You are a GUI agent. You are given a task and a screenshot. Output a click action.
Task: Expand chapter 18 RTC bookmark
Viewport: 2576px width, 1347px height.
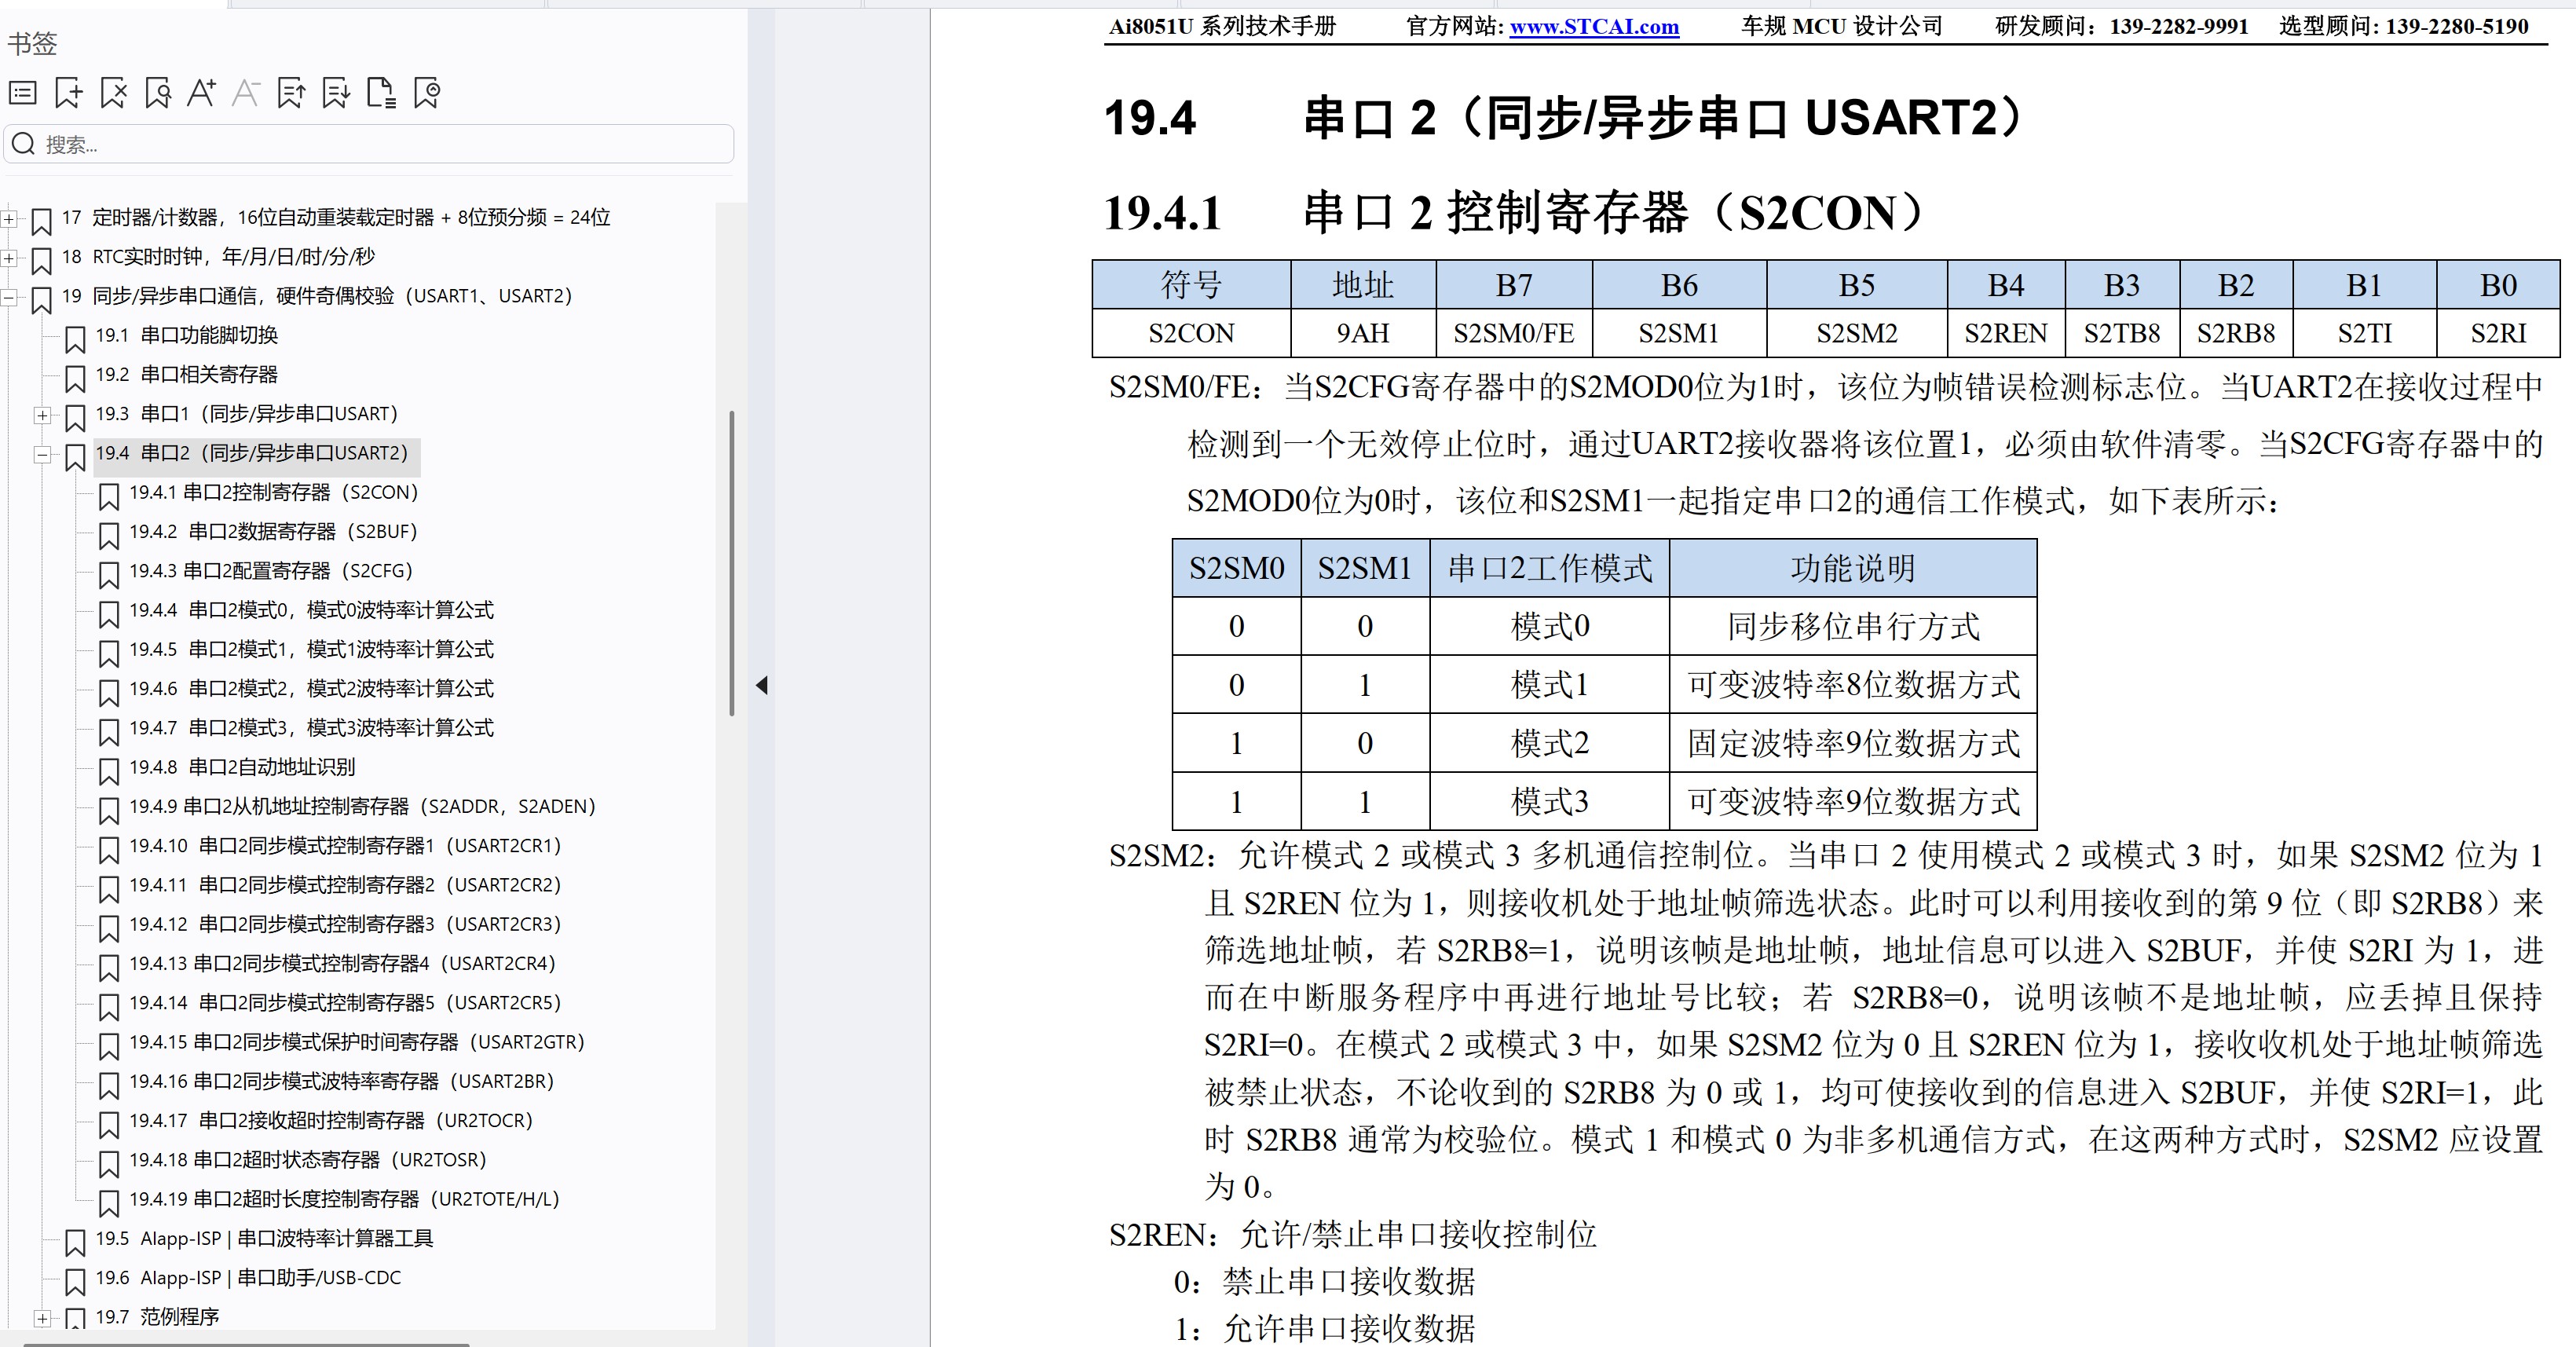(x=9, y=257)
